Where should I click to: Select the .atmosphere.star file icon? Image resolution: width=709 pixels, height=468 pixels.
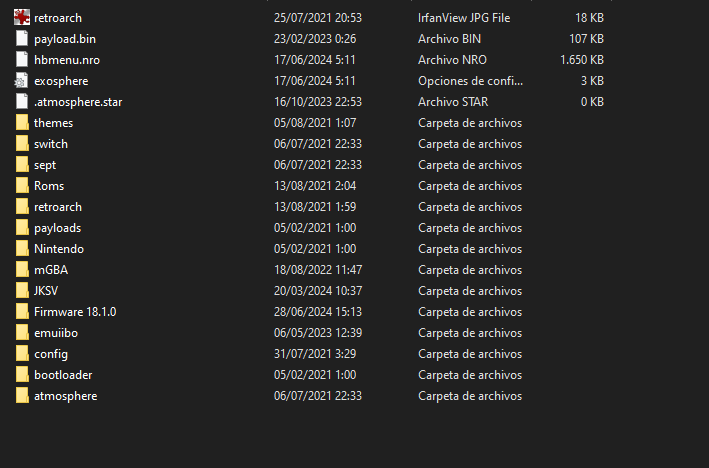[22, 101]
